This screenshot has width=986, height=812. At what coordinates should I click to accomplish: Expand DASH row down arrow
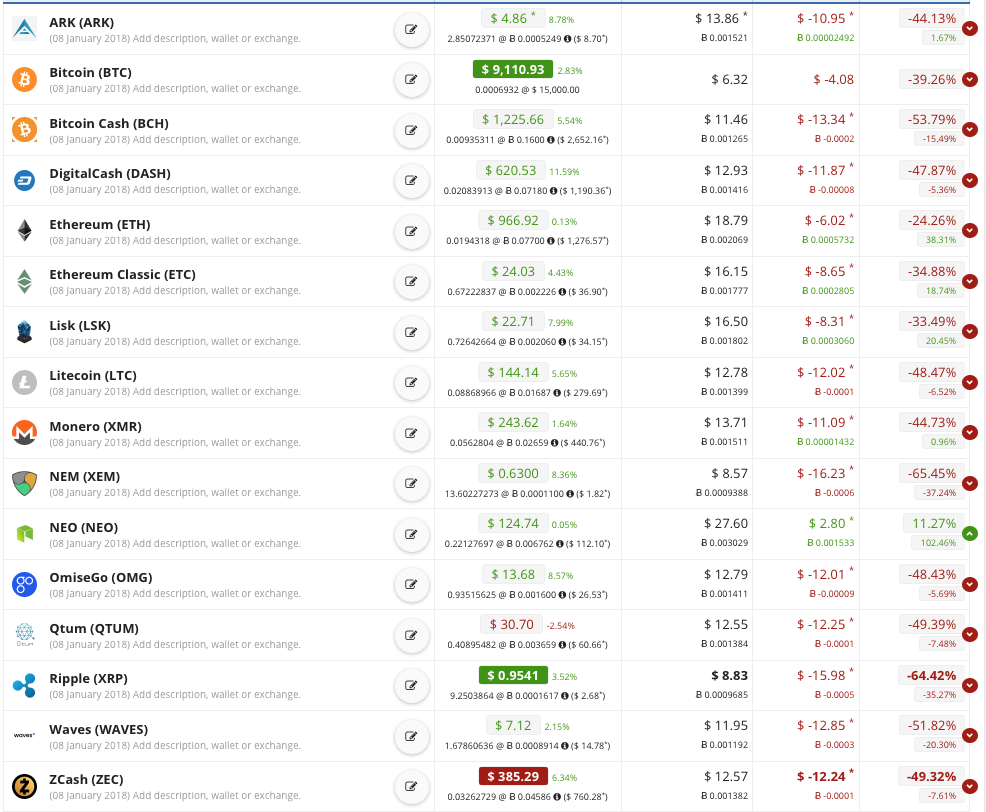tap(970, 181)
